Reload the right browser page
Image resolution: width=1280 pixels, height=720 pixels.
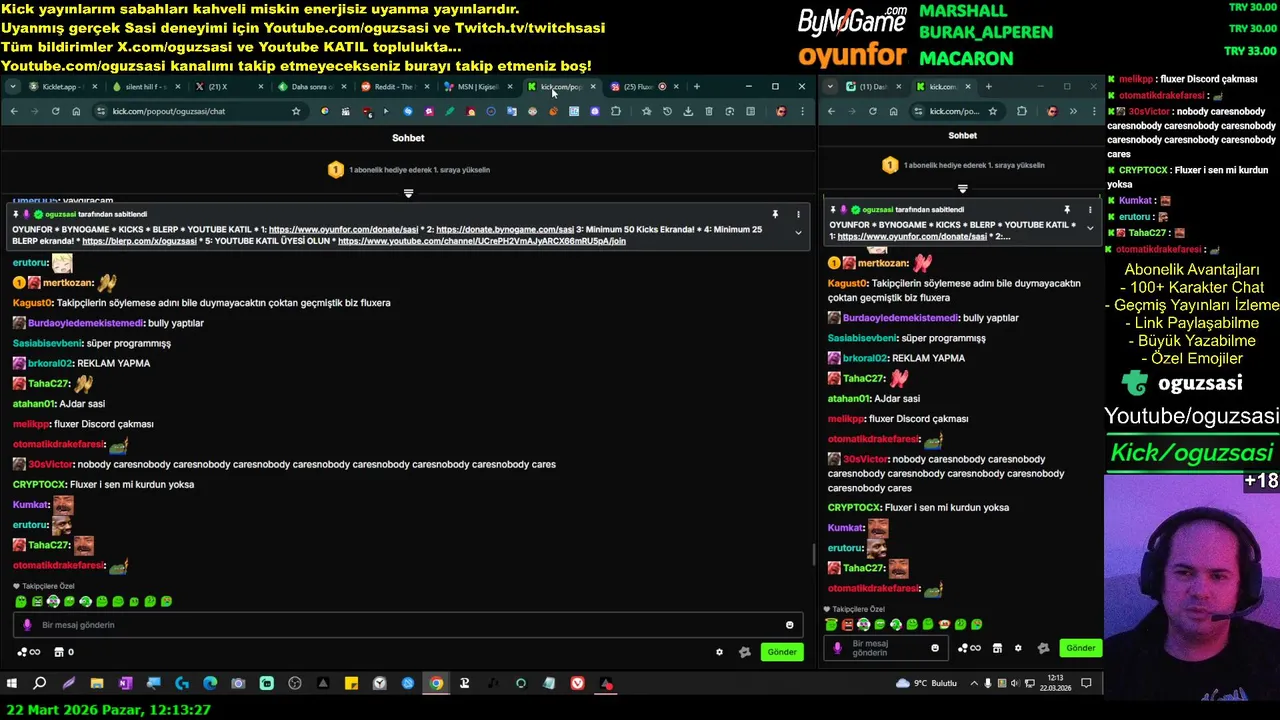pos(872,111)
